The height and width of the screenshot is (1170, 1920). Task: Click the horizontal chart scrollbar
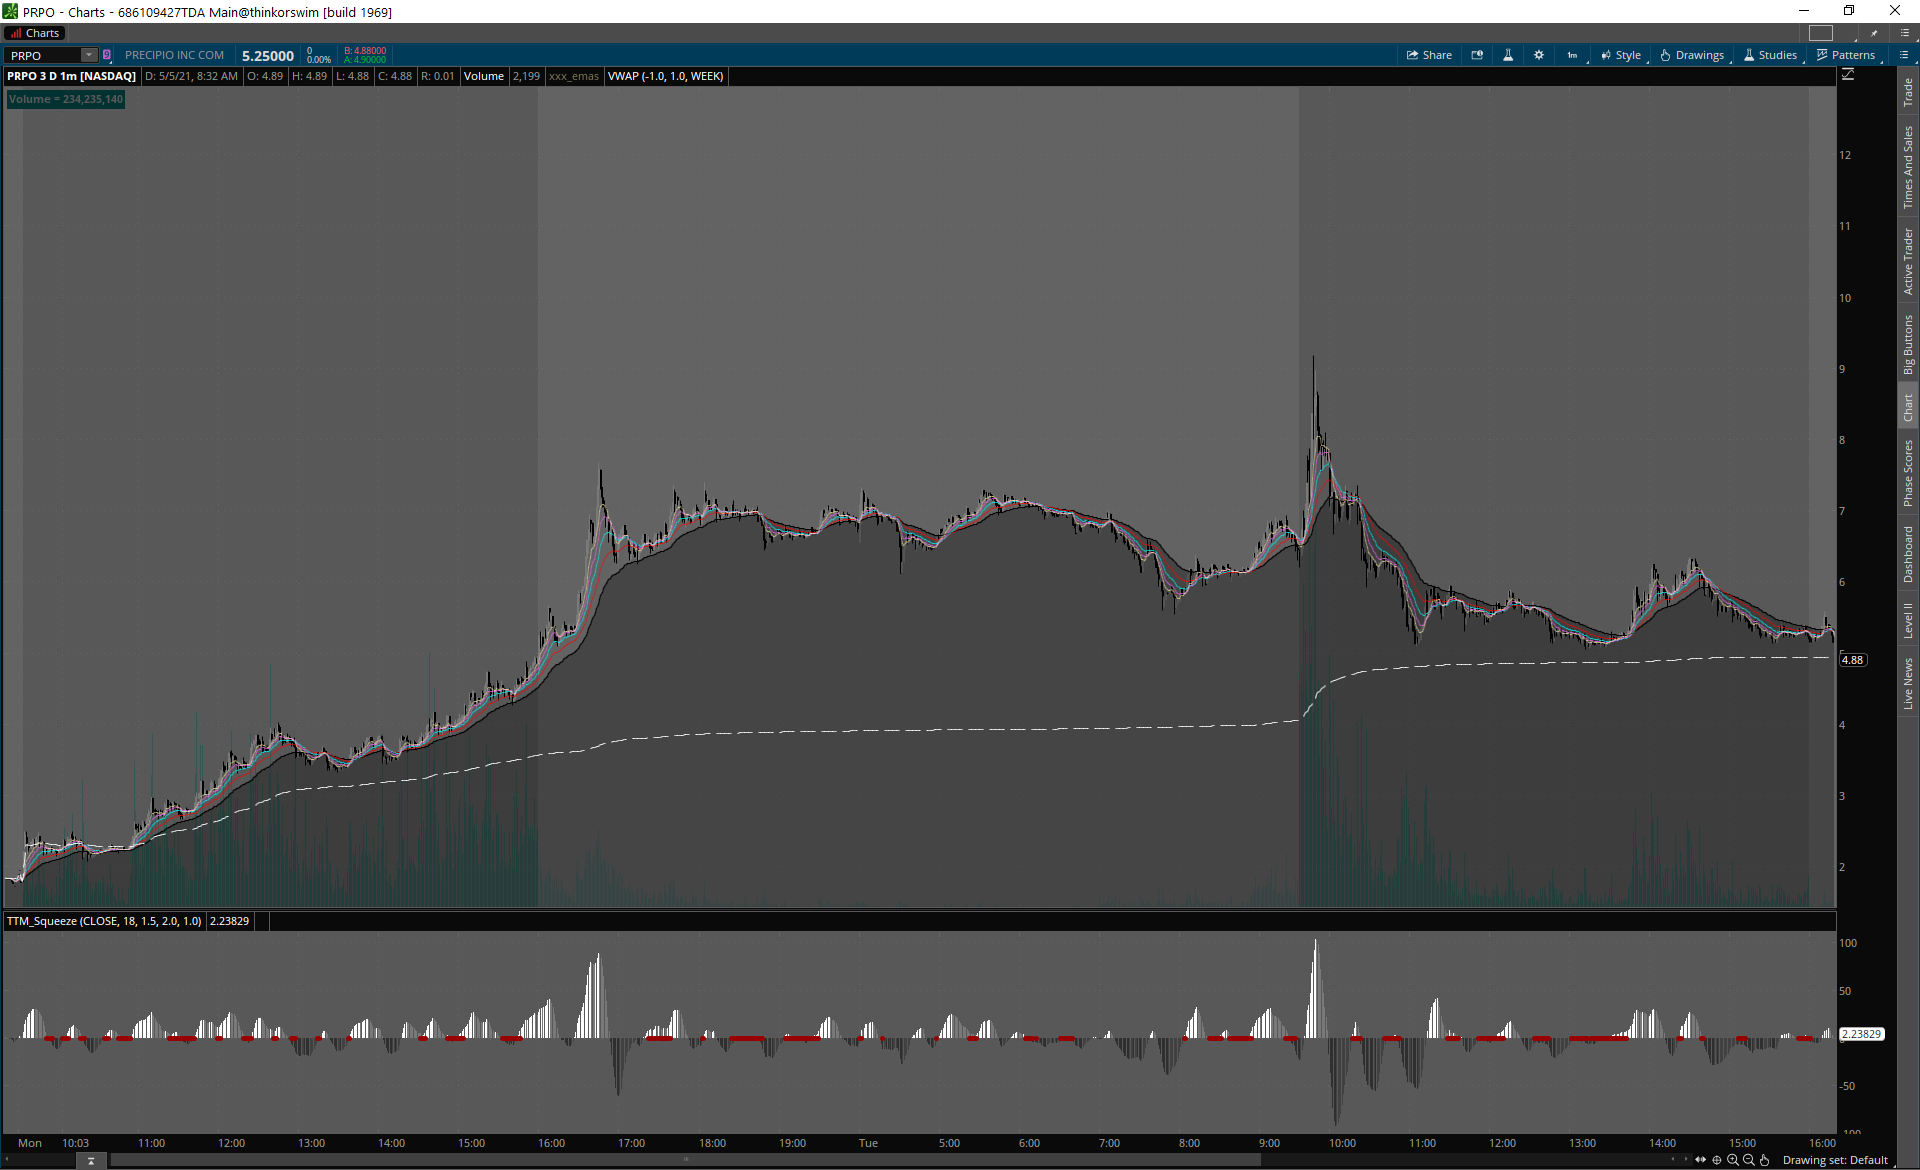tap(685, 1160)
